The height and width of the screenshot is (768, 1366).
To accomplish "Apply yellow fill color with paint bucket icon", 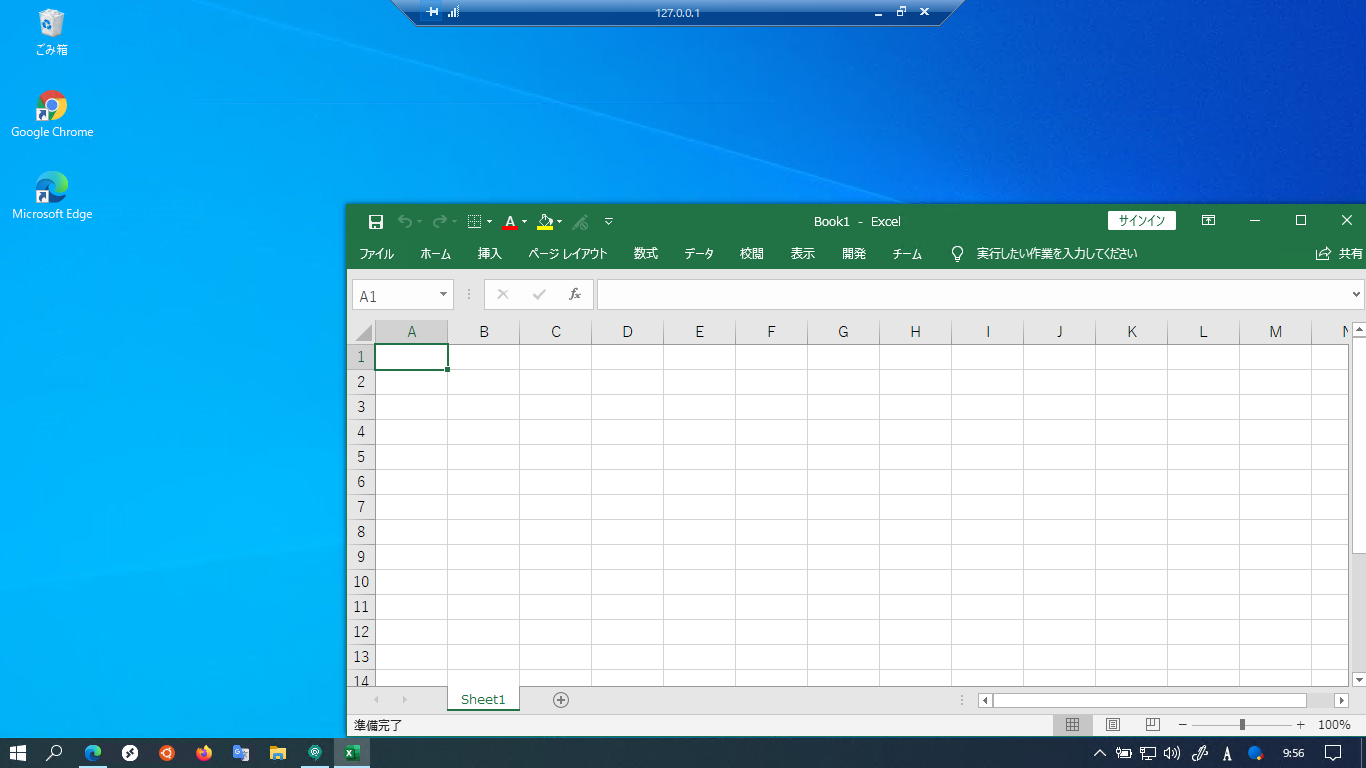I will pyautogui.click(x=545, y=222).
